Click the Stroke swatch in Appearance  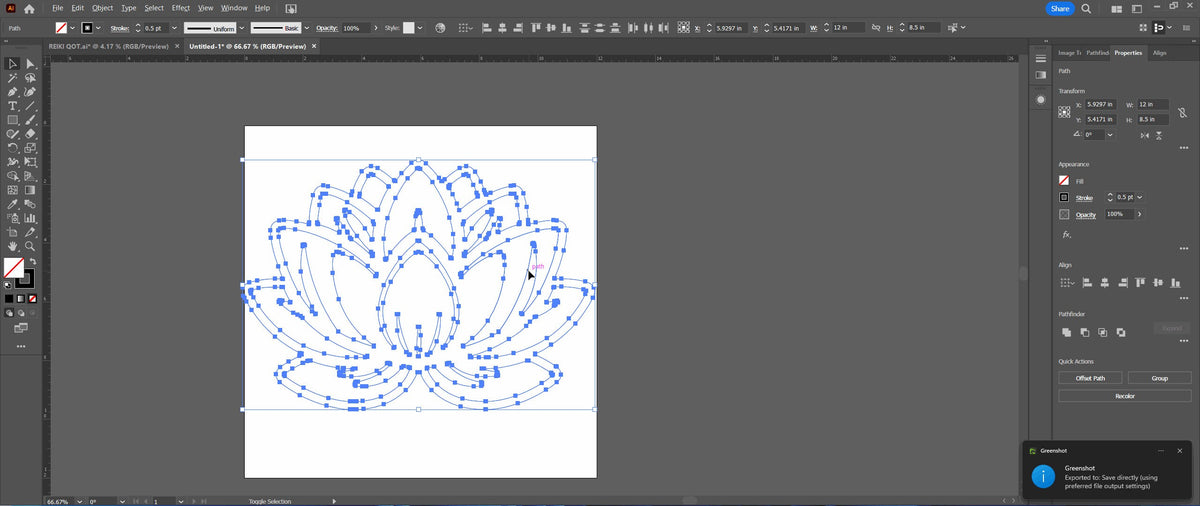point(1065,198)
